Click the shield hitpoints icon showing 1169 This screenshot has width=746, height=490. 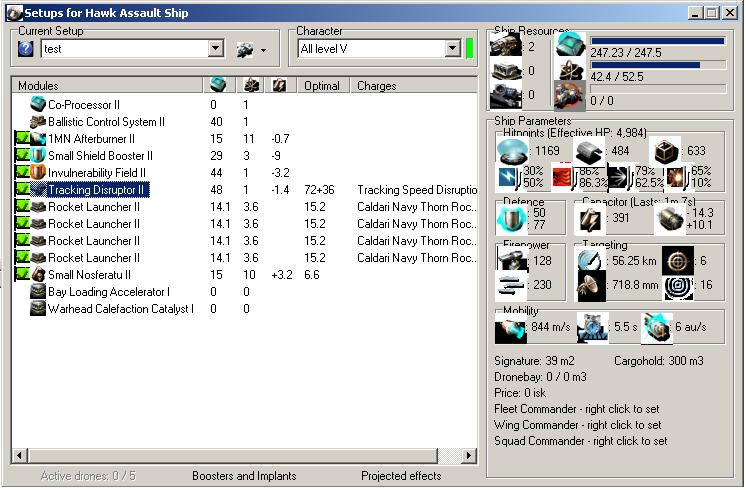(x=512, y=151)
